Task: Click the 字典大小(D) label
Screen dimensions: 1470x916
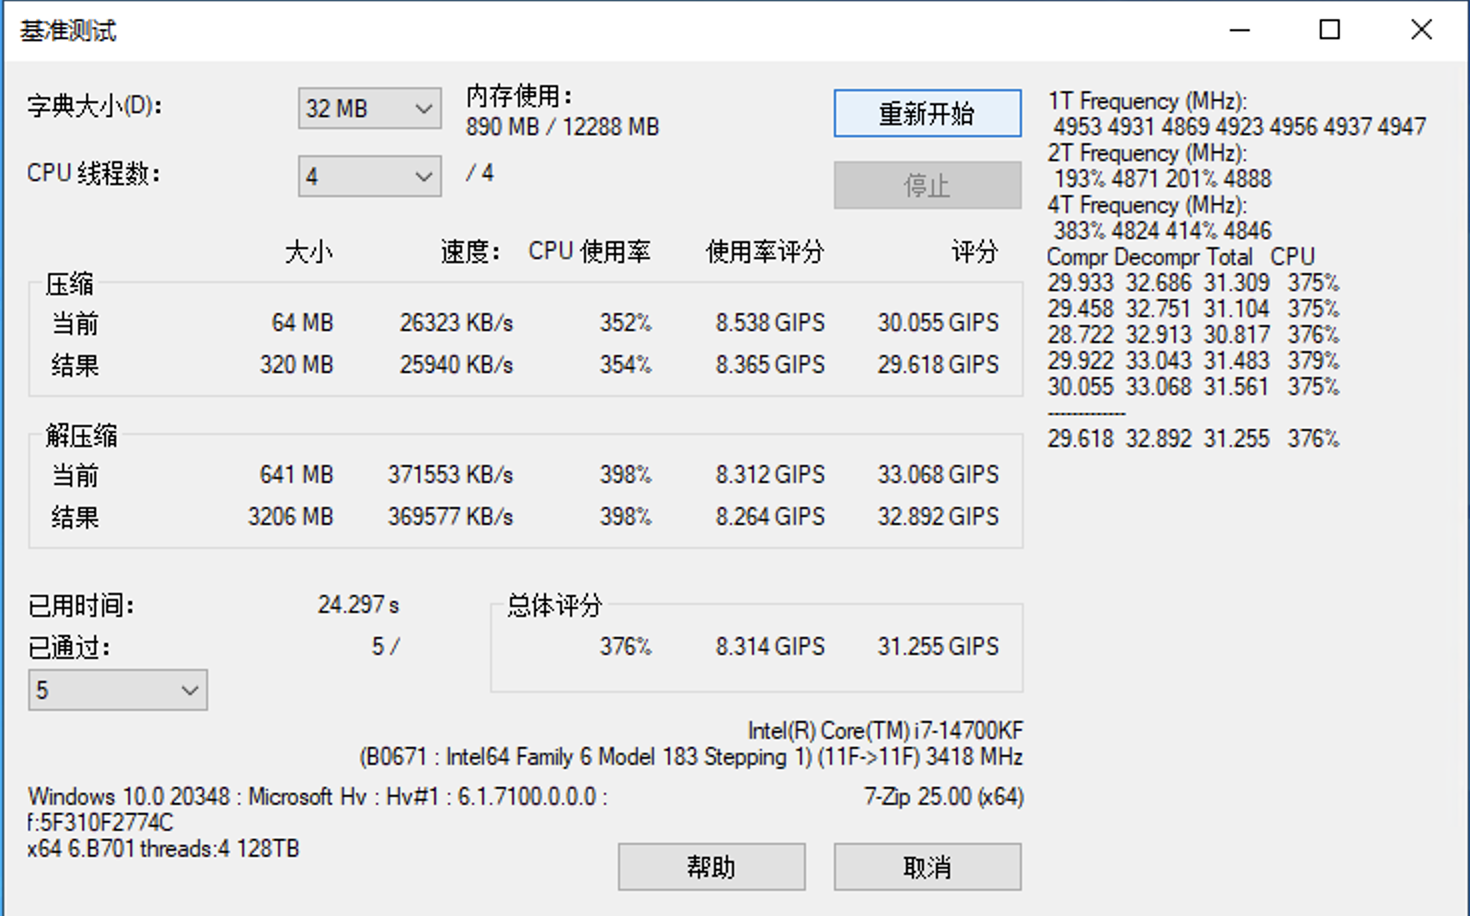Action: click(x=95, y=106)
